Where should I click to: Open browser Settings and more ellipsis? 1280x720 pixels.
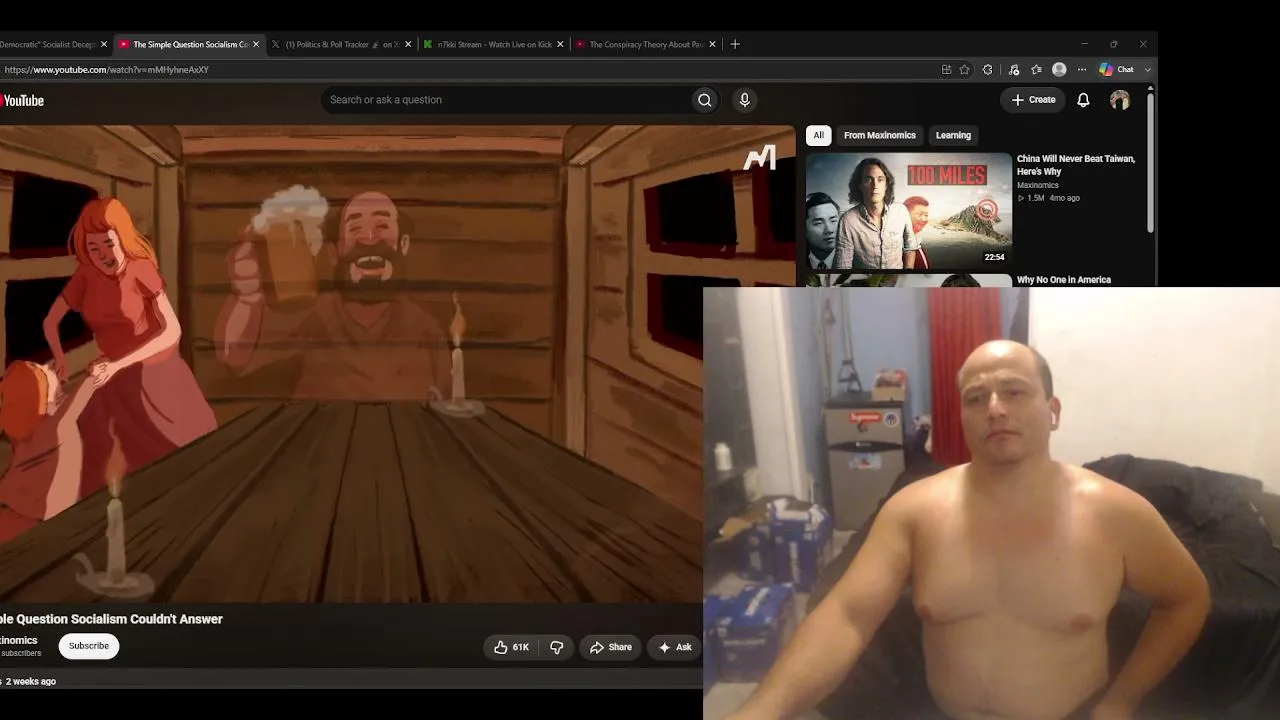click(1082, 70)
